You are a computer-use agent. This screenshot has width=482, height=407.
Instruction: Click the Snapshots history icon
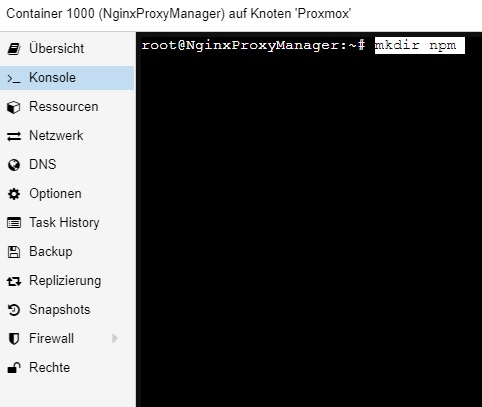point(14,310)
